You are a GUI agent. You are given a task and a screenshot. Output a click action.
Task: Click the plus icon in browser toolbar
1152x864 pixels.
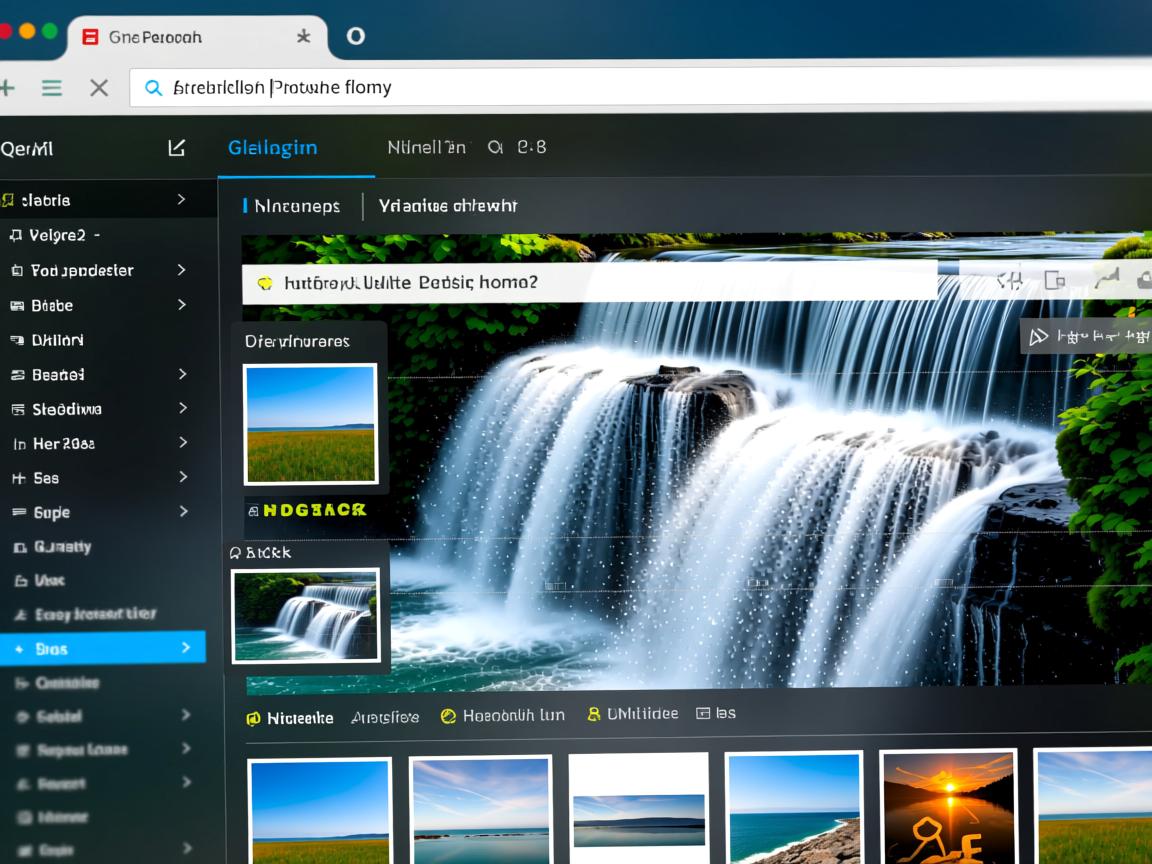7,88
